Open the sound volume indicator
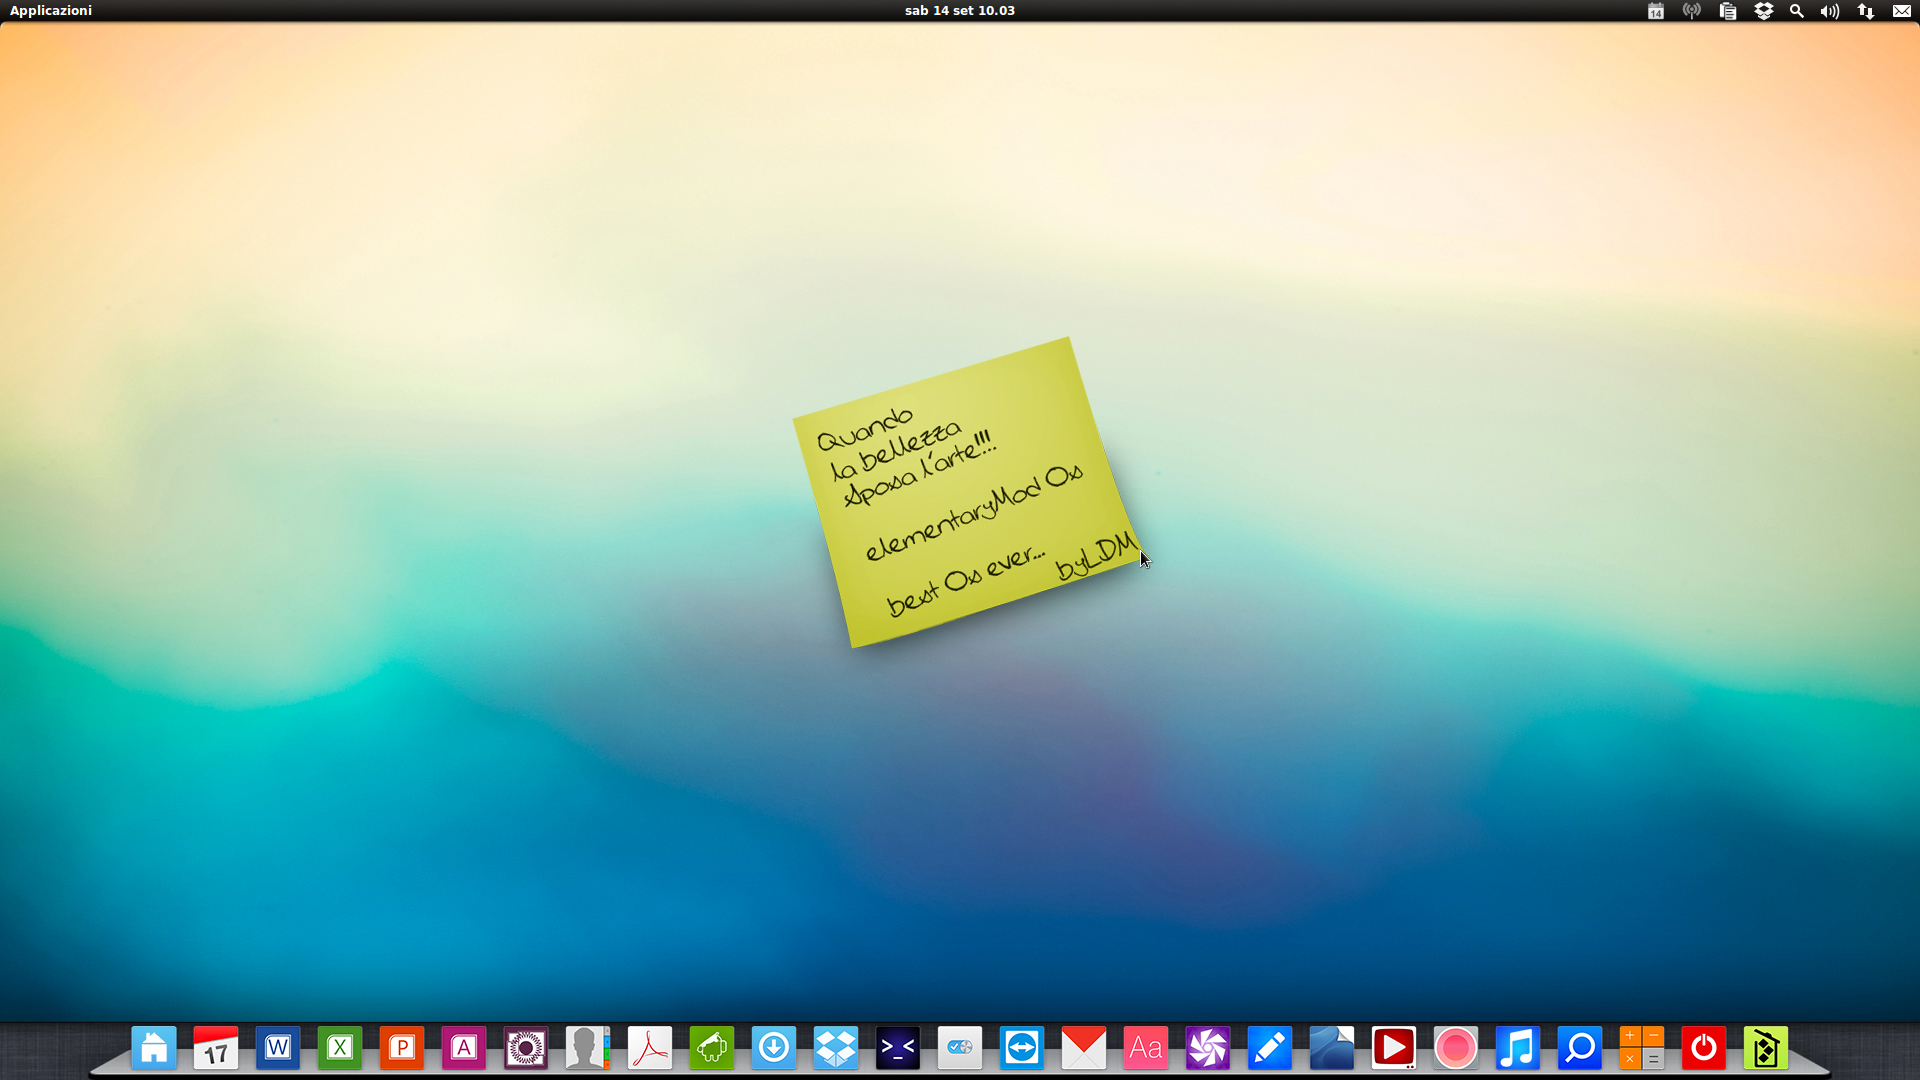Viewport: 1920px width, 1080px height. click(1830, 11)
